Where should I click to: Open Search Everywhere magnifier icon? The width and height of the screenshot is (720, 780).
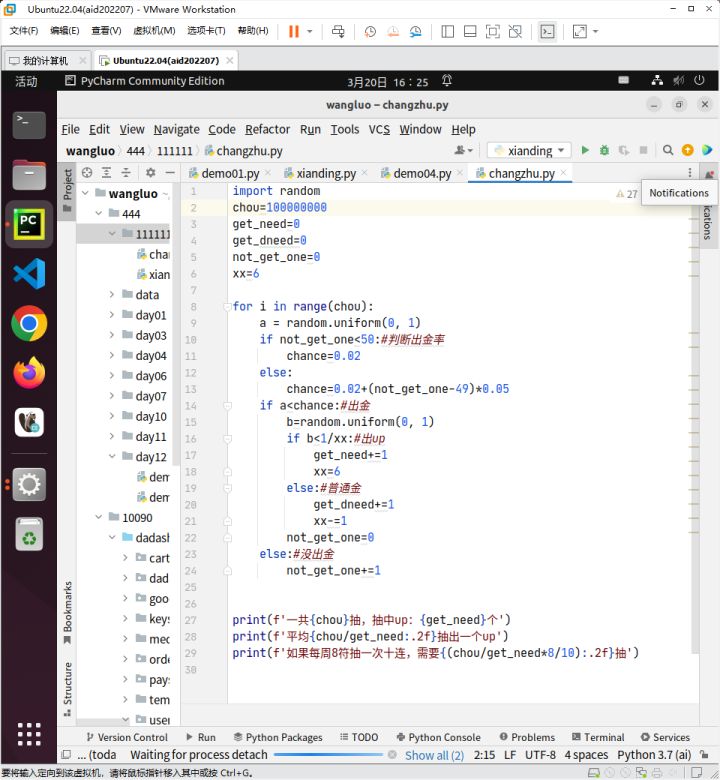click(668, 151)
